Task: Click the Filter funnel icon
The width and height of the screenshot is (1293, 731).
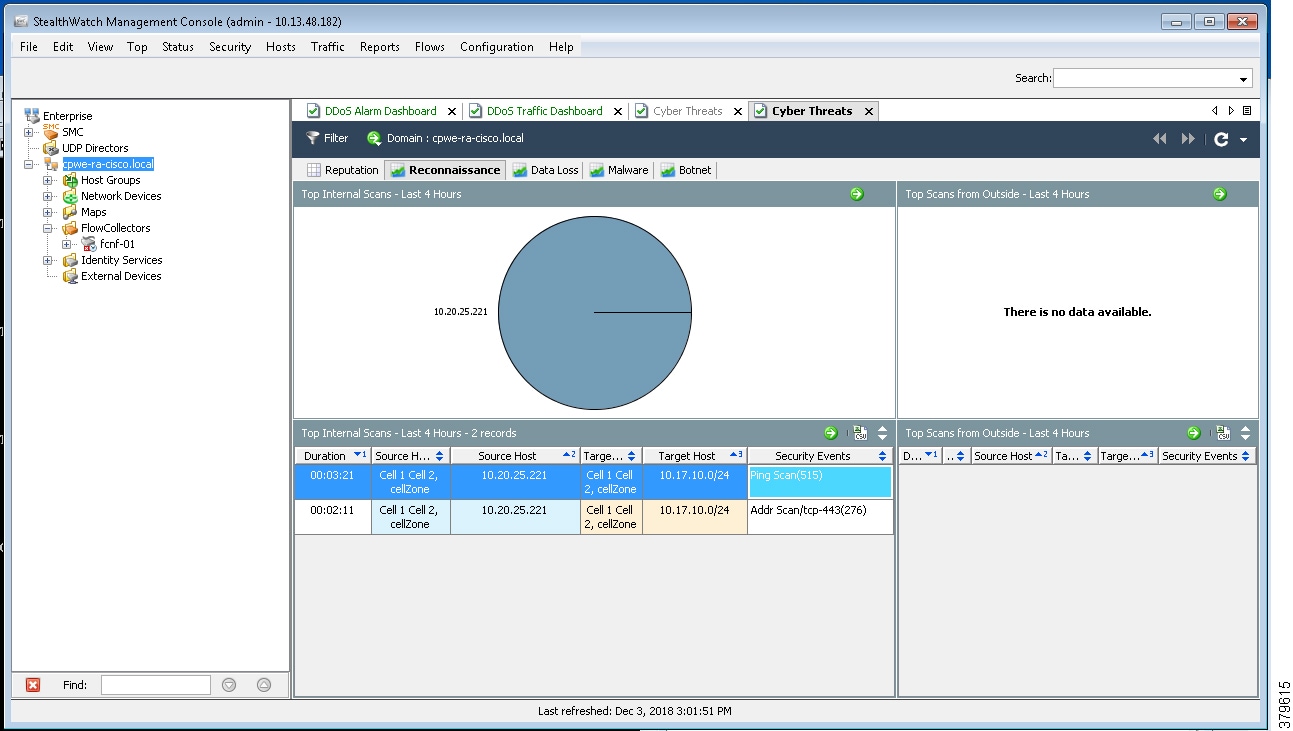Action: 313,139
